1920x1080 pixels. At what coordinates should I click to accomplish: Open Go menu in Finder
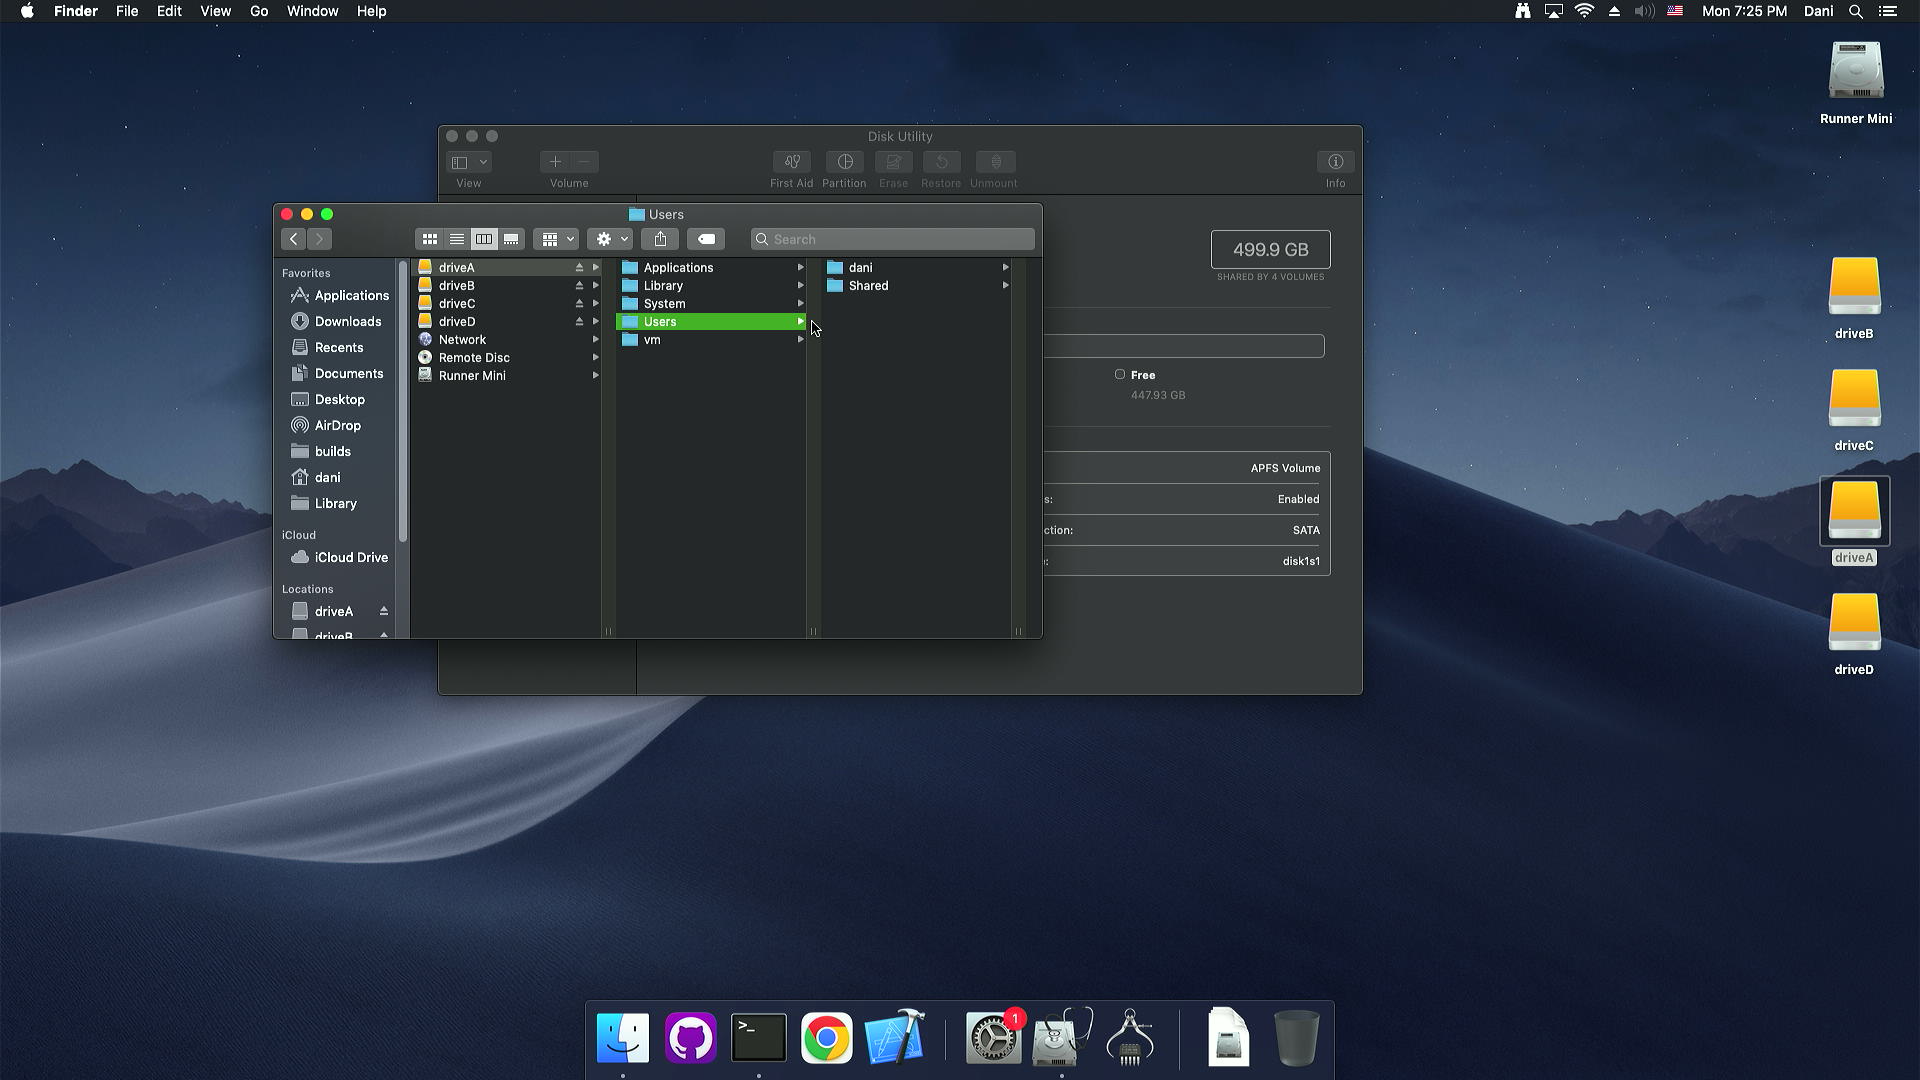pyautogui.click(x=258, y=11)
